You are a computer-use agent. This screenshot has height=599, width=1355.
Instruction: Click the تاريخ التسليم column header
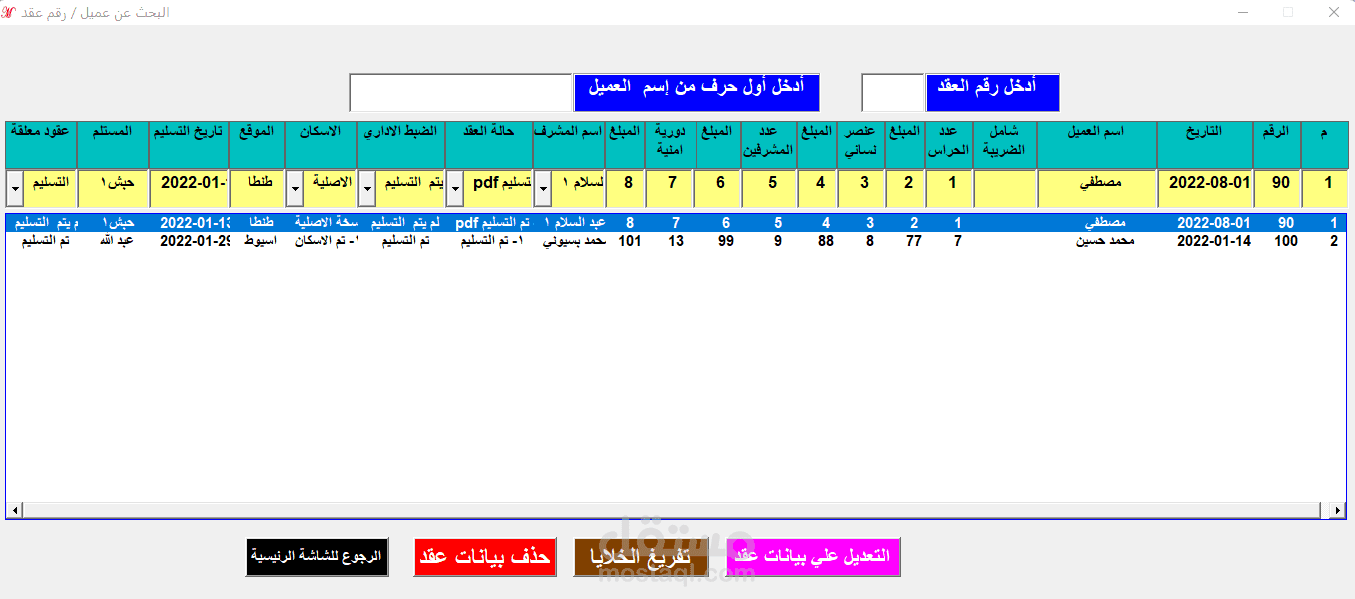point(189,144)
